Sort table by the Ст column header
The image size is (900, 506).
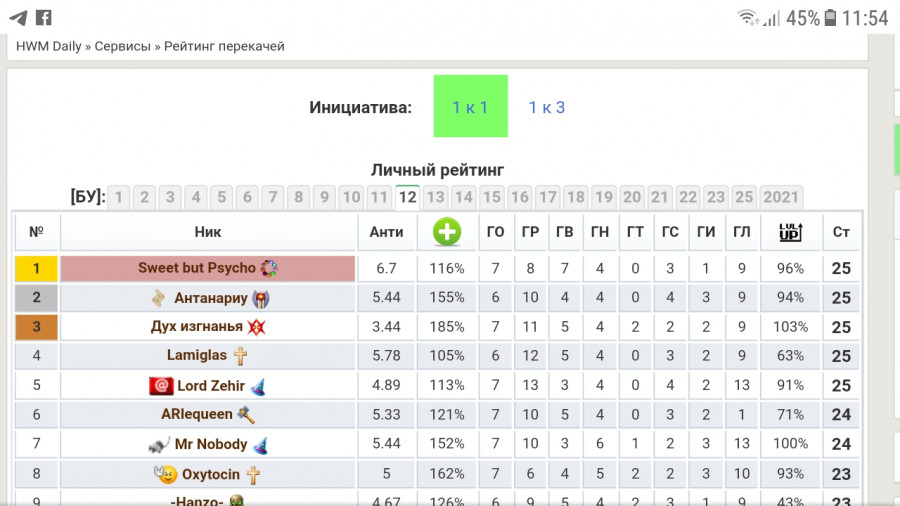point(841,232)
